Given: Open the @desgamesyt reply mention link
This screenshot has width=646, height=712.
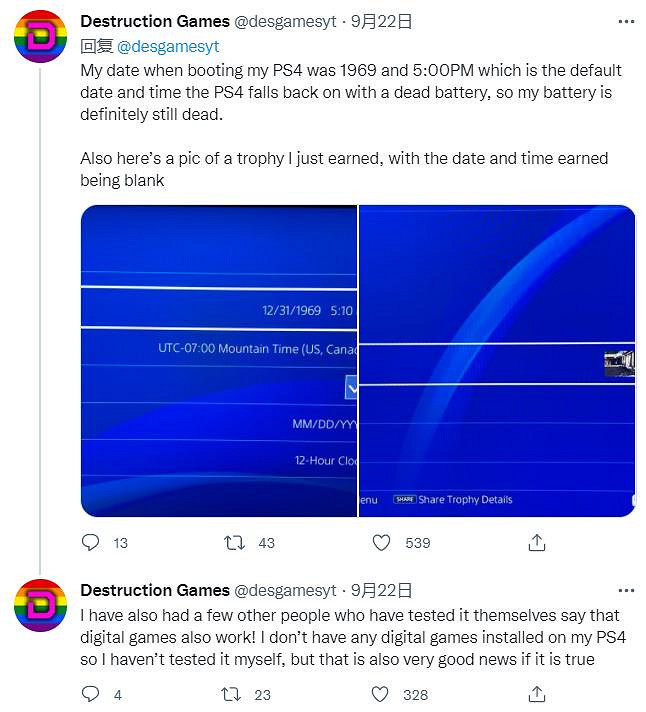Looking at the screenshot, I should (x=169, y=46).
